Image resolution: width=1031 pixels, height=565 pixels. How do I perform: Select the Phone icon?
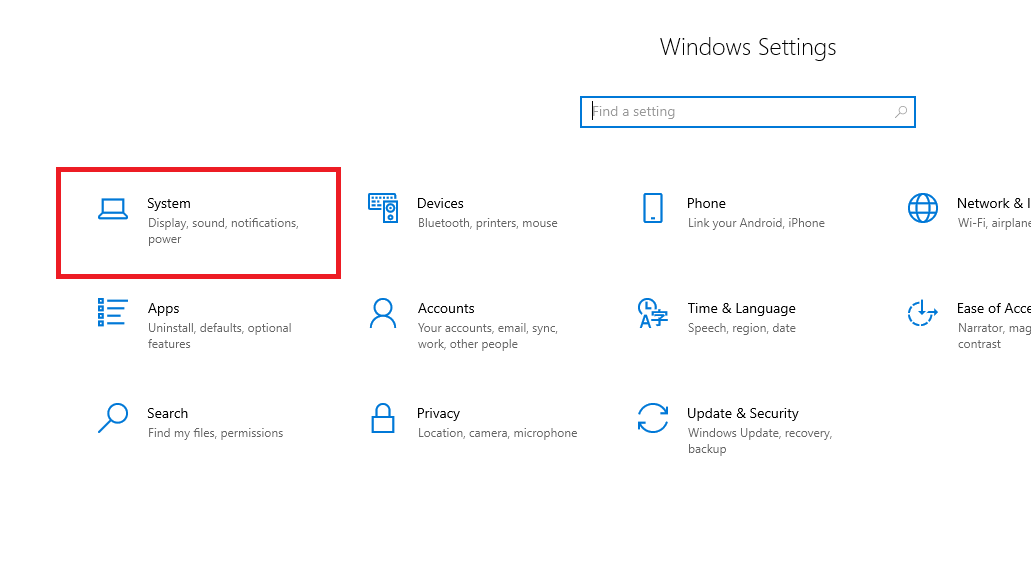(653, 208)
